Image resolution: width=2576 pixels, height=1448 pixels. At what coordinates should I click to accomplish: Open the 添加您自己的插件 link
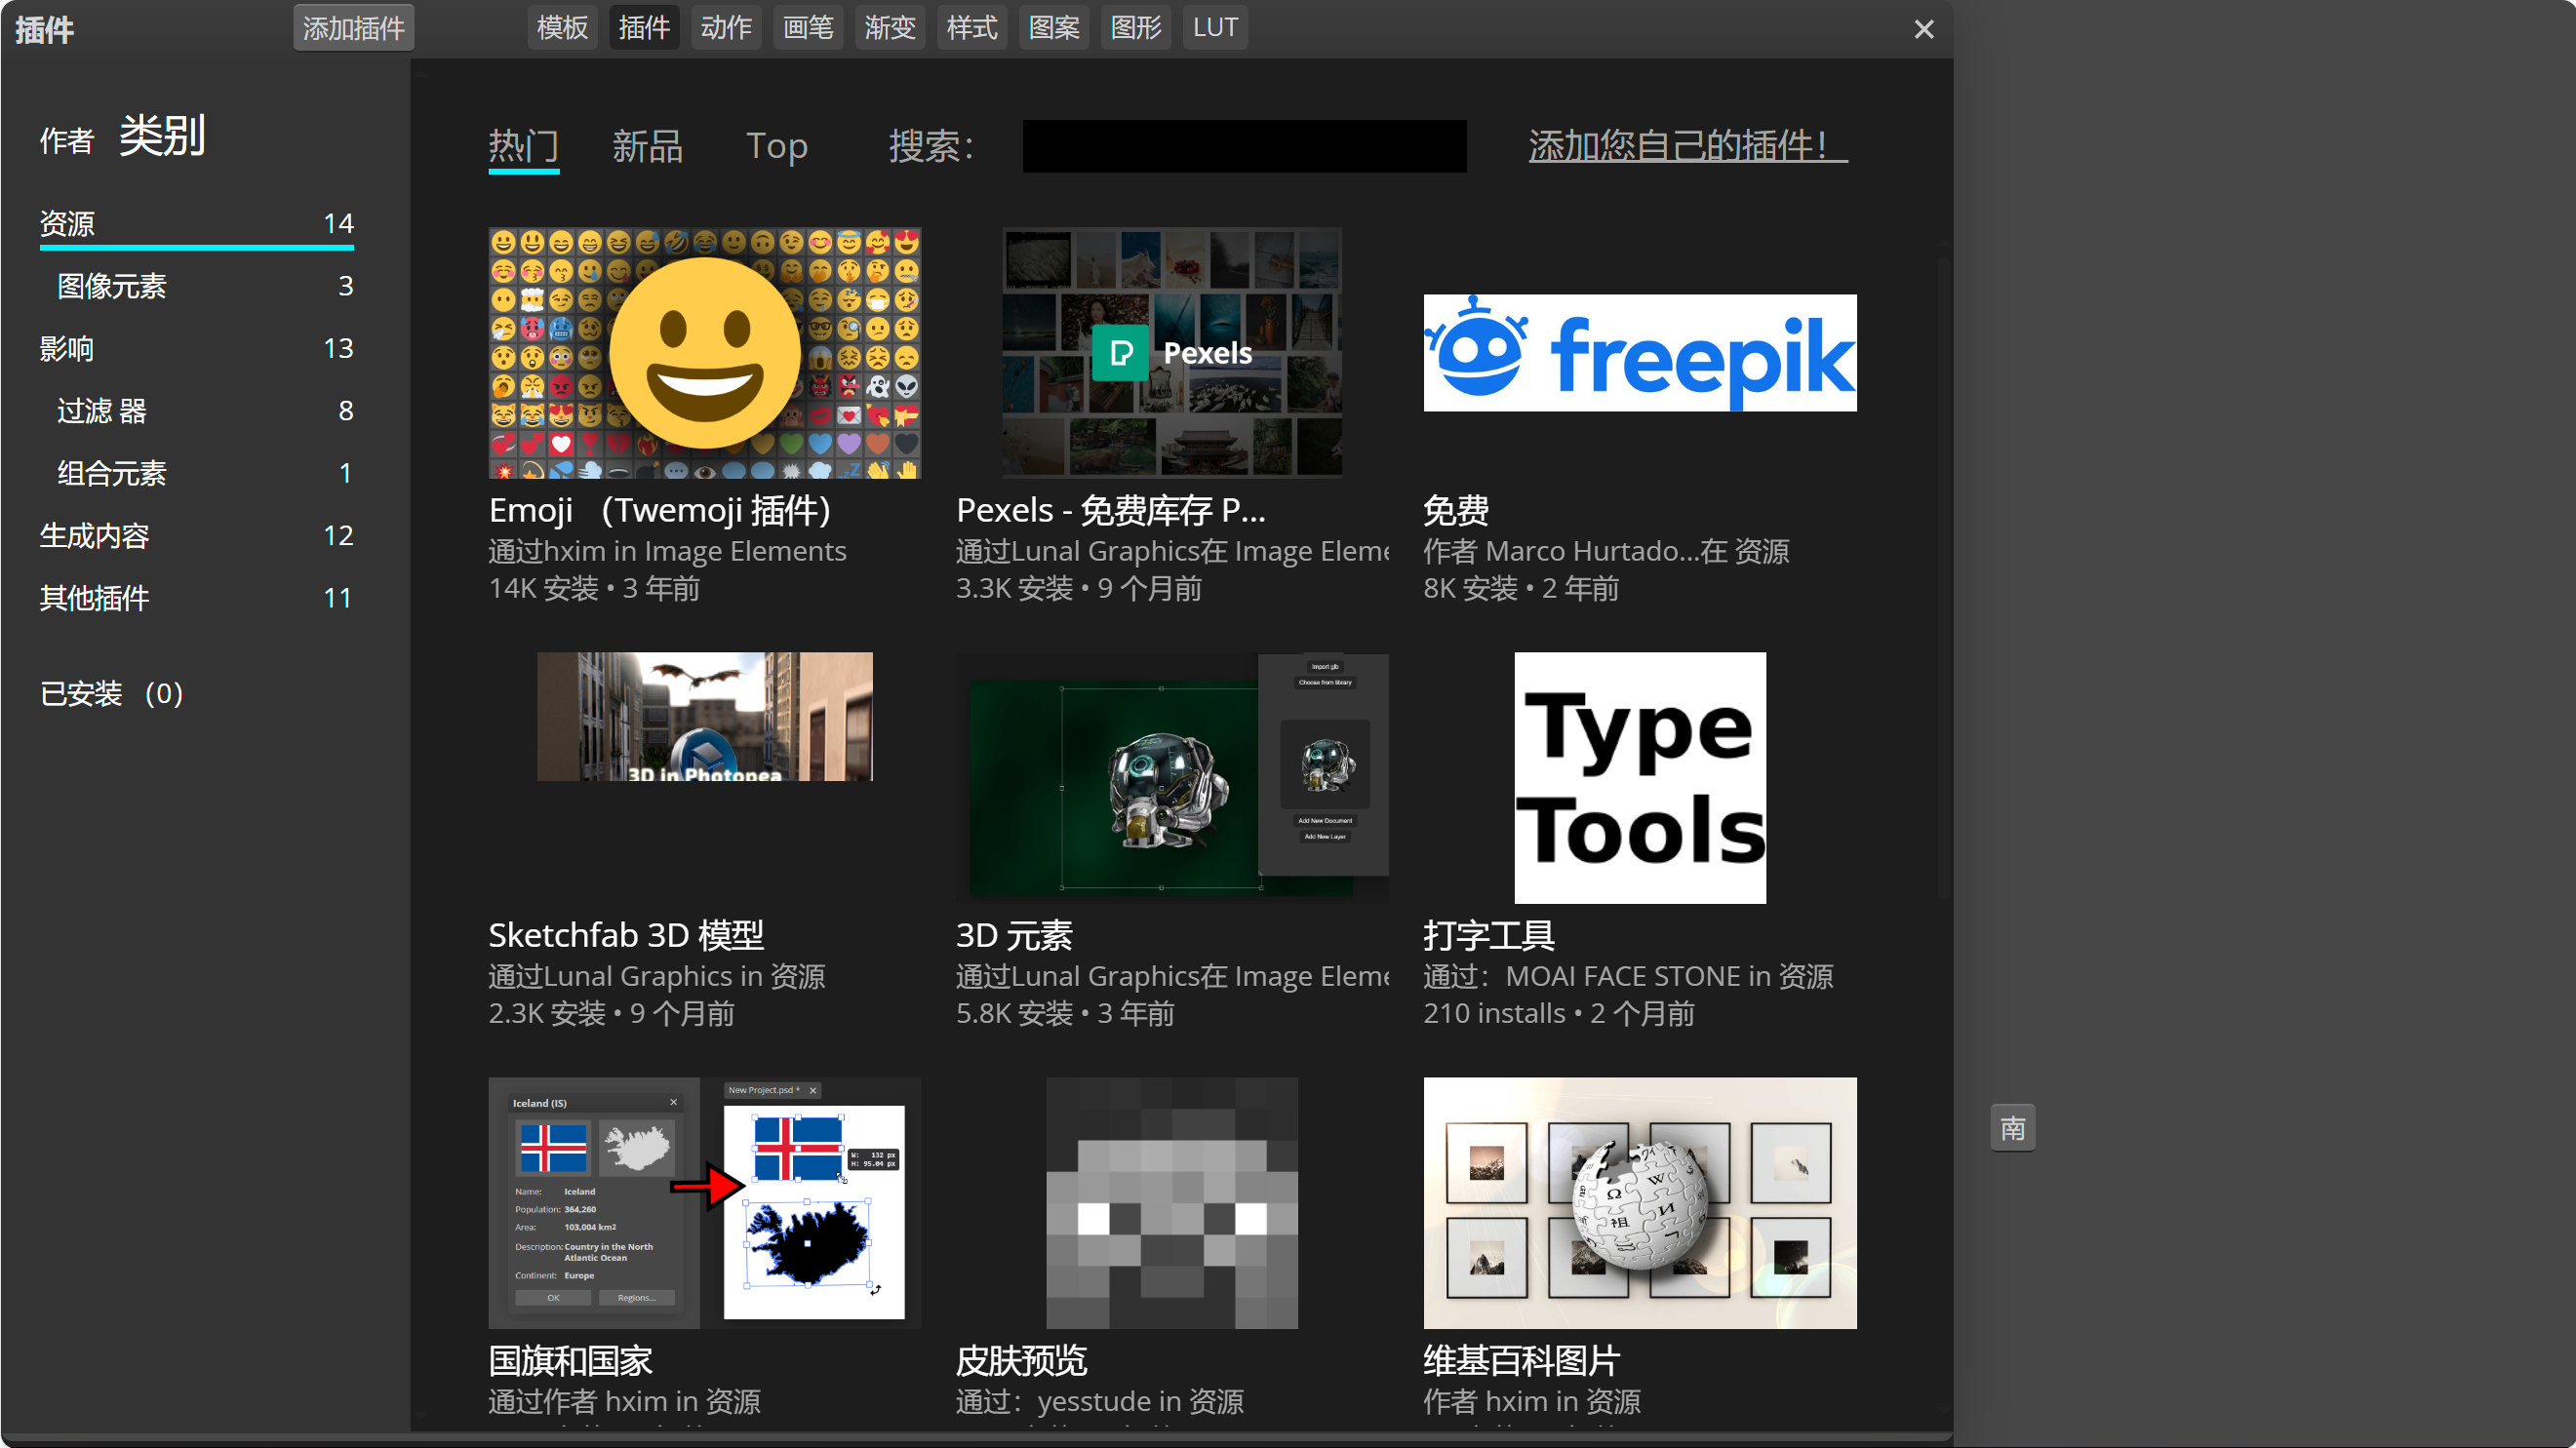[1686, 146]
